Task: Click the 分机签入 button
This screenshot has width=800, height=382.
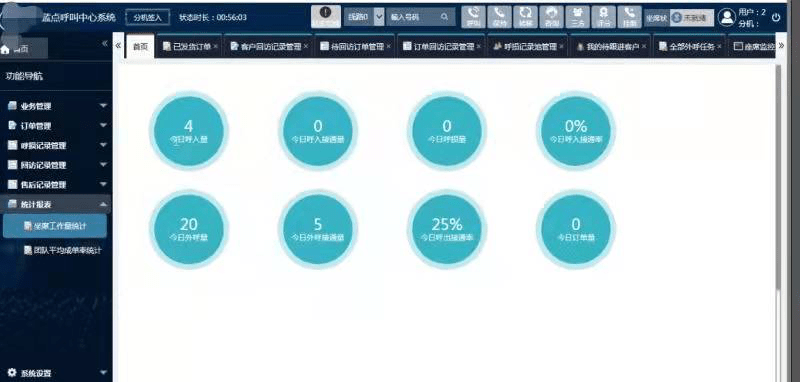Action: point(147,17)
